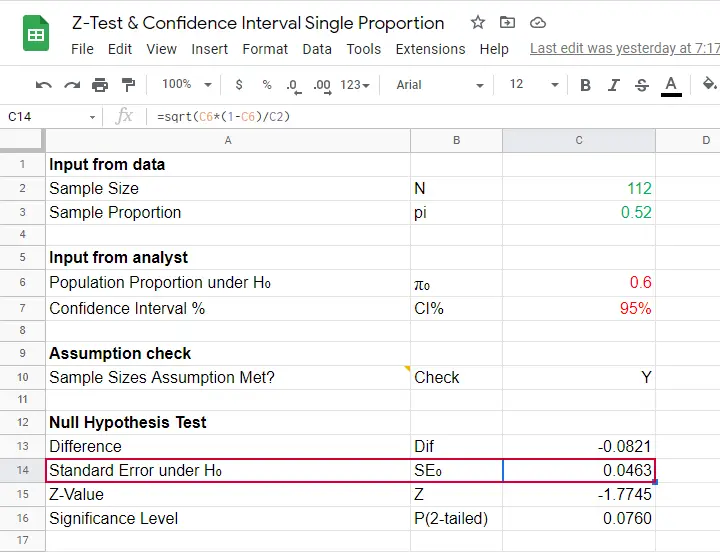Select the 'Population Proportion under H₀' cell
This screenshot has width=720, height=552.
coord(228,282)
